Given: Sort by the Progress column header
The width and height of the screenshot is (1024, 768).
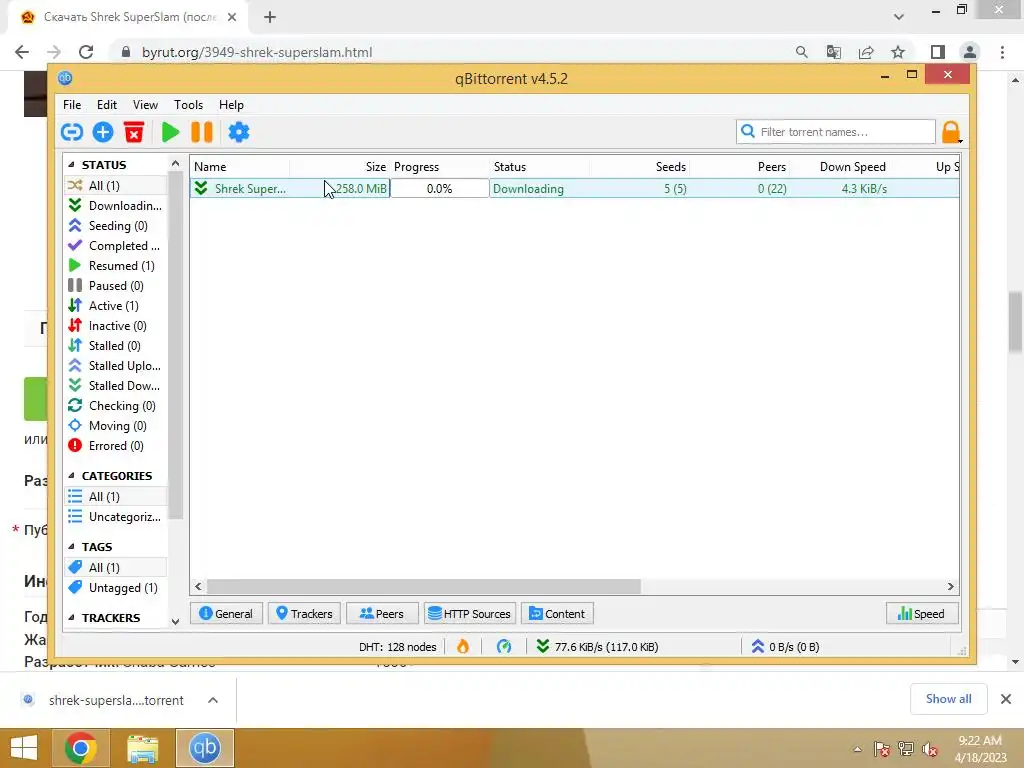Looking at the screenshot, I should pyautogui.click(x=440, y=167).
